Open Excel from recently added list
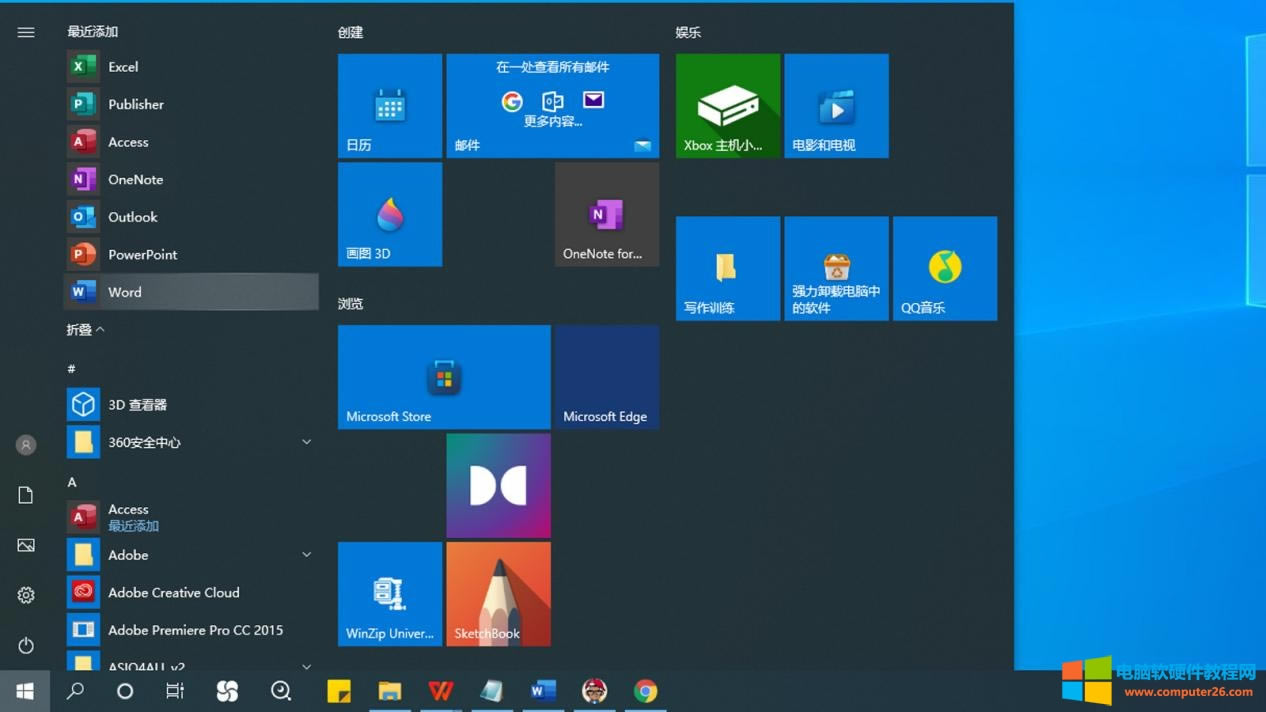The width and height of the screenshot is (1266, 712). [x=123, y=67]
